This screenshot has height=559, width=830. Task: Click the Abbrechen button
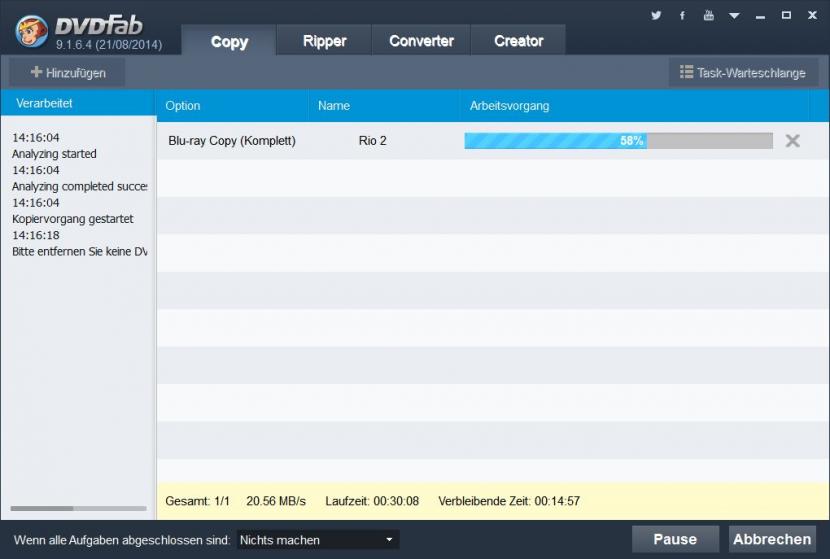tap(772, 539)
